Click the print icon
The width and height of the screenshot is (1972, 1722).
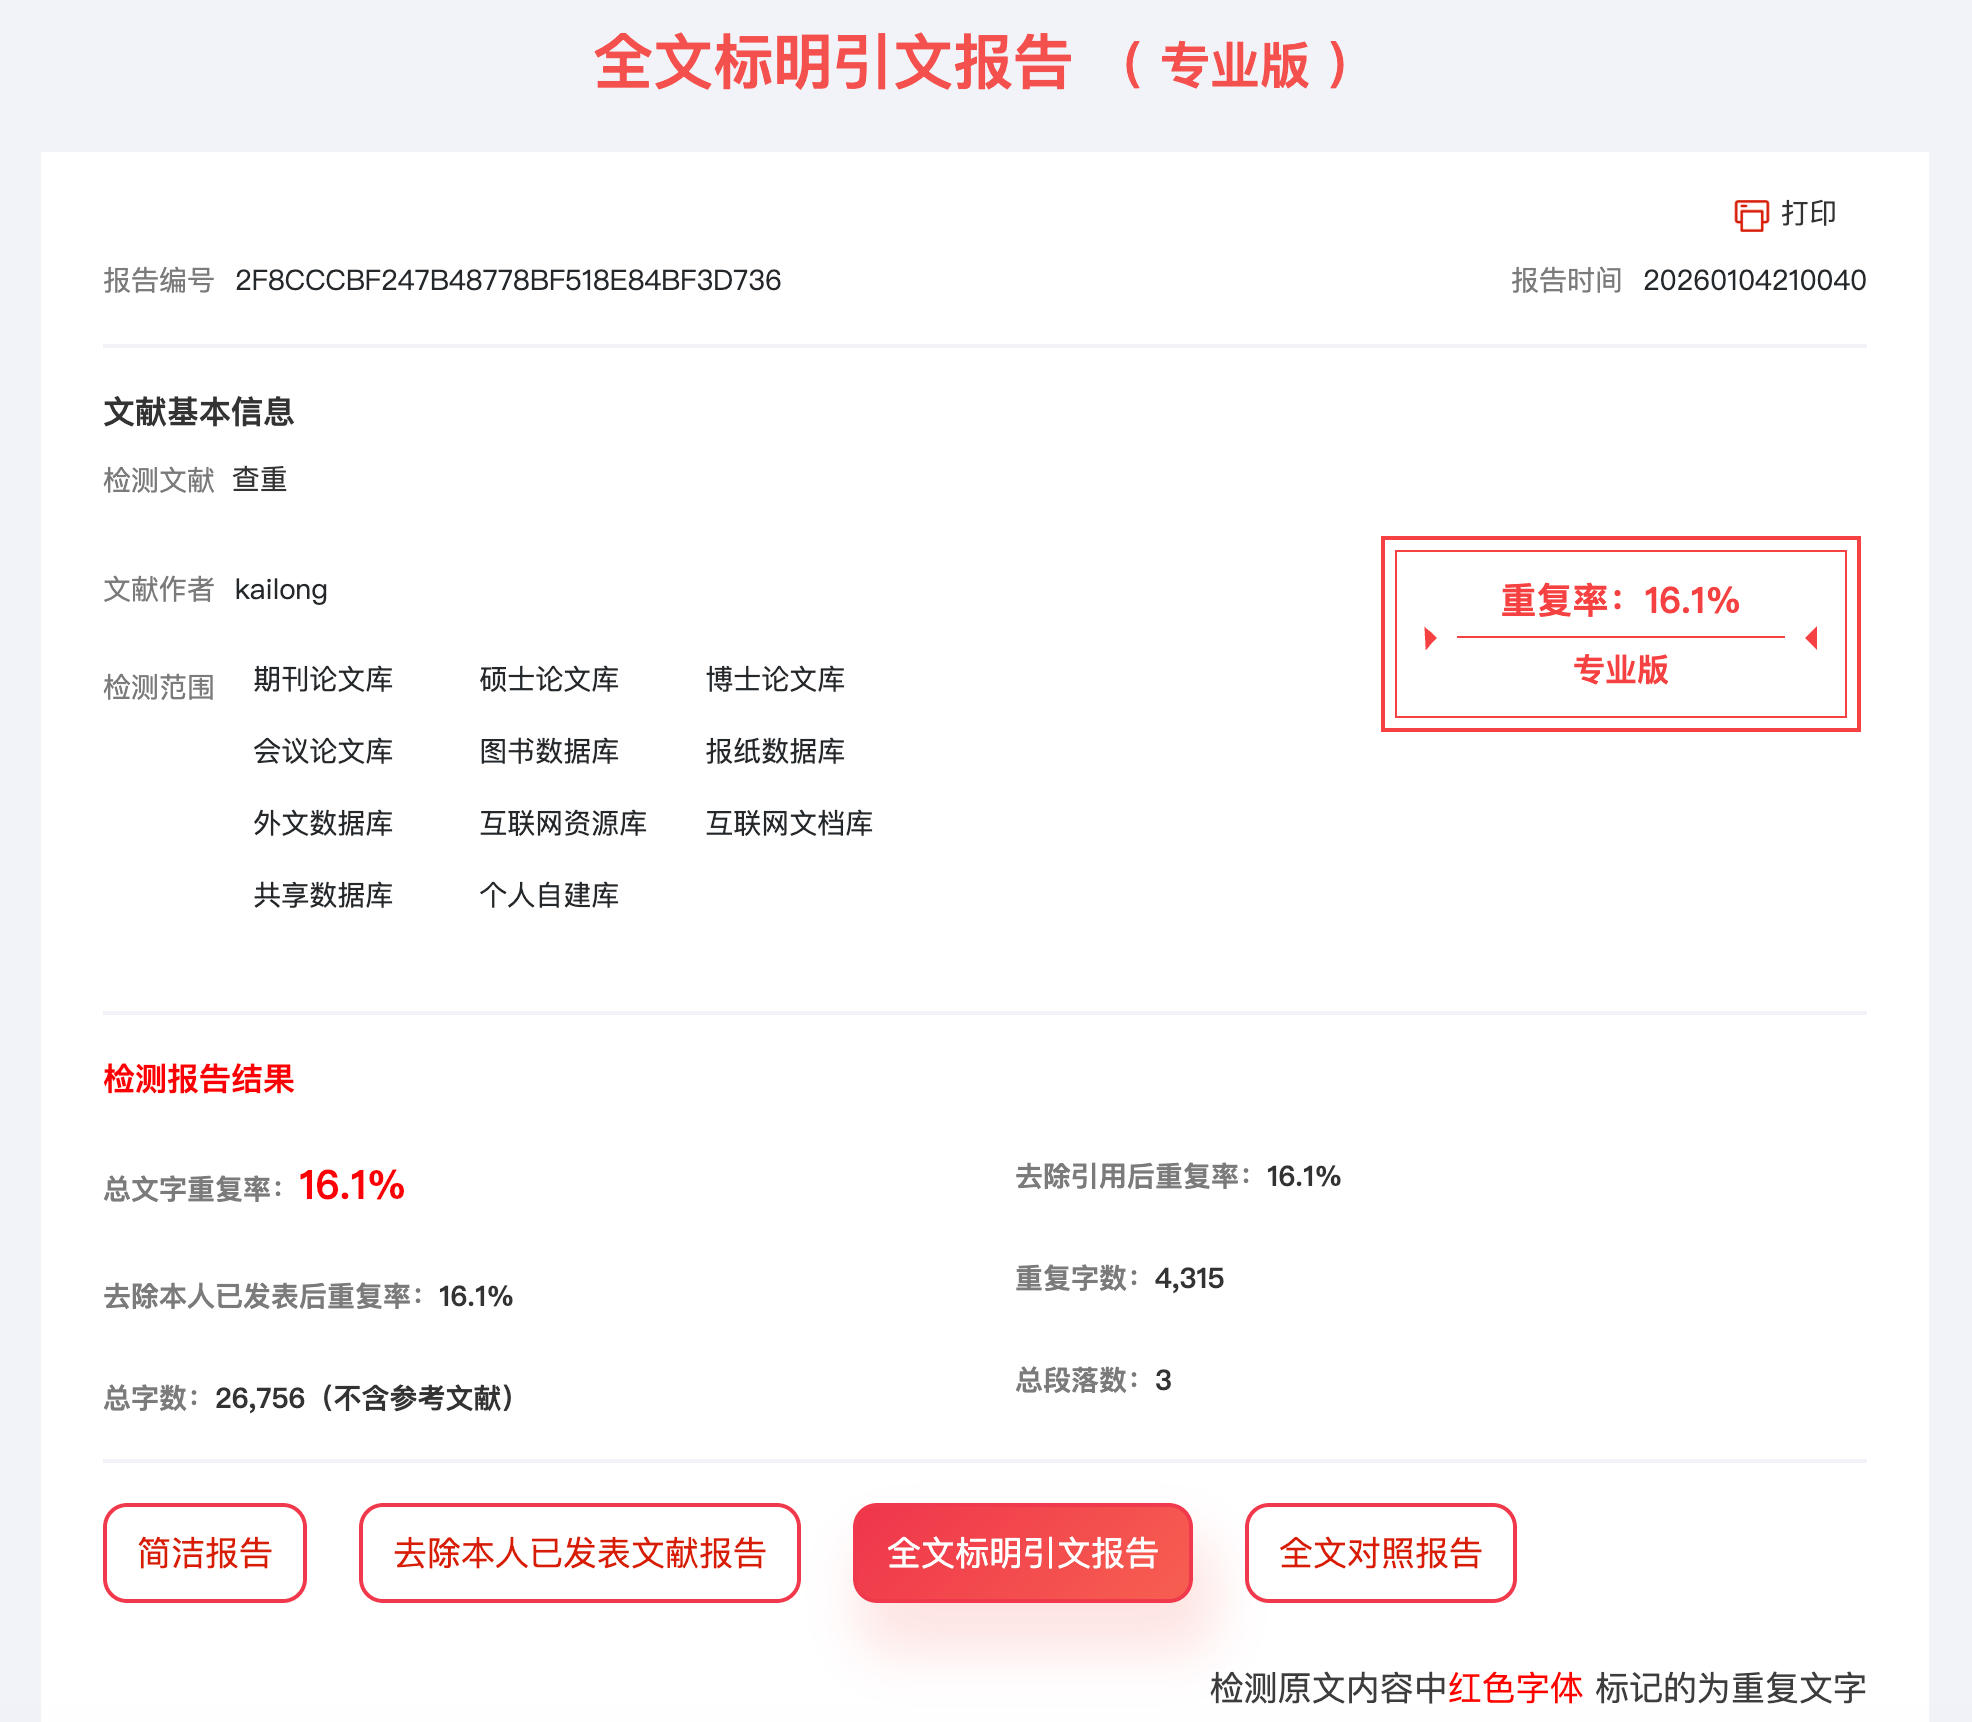[1751, 215]
